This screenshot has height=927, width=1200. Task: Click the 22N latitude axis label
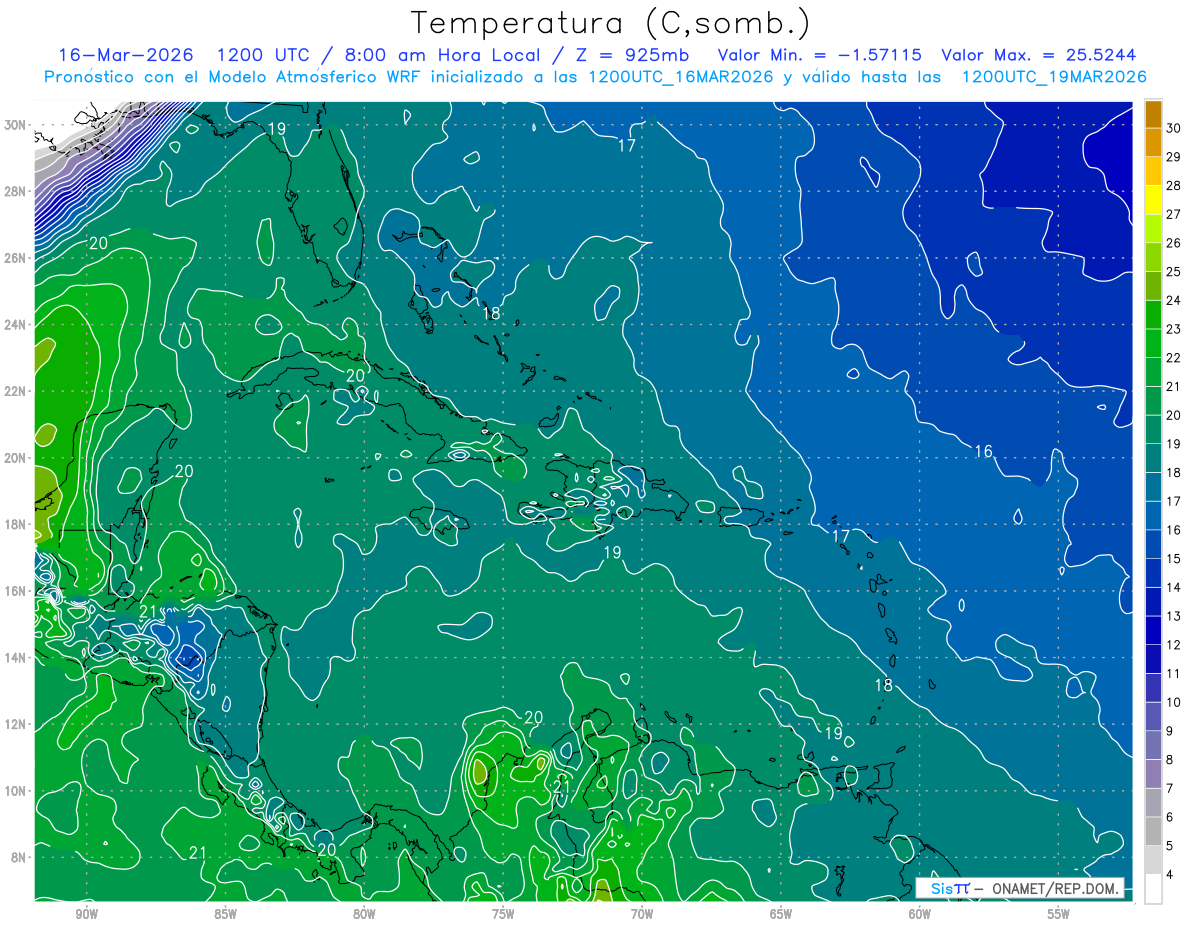click(x=15, y=391)
